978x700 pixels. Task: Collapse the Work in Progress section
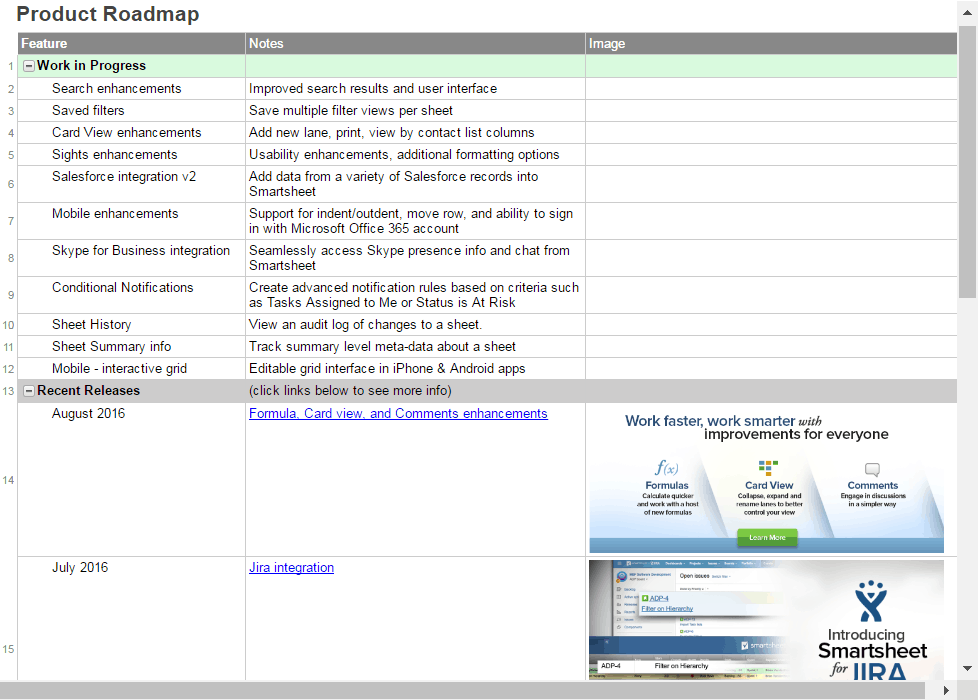tap(29, 66)
